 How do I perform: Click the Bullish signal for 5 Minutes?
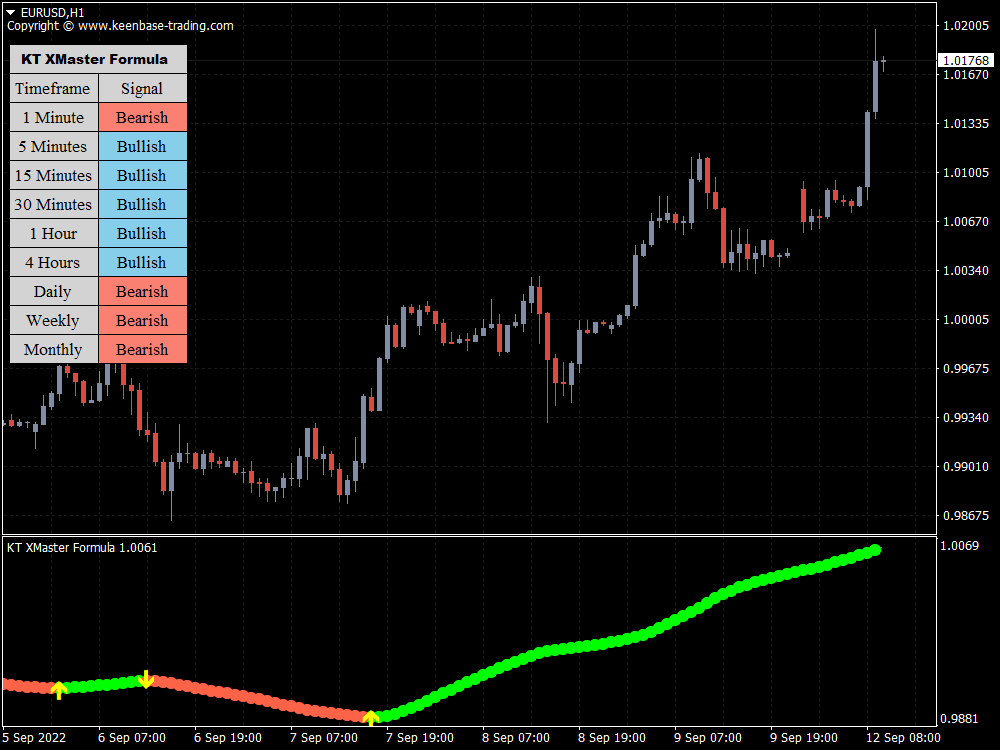pyautogui.click(x=143, y=147)
